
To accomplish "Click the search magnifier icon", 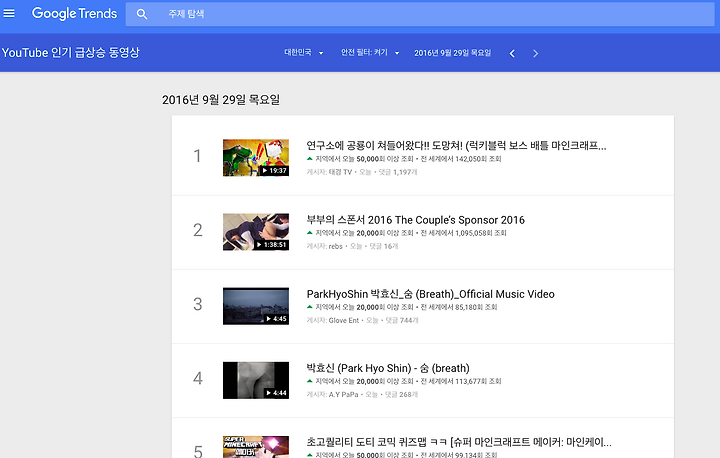I will (x=142, y=14).
